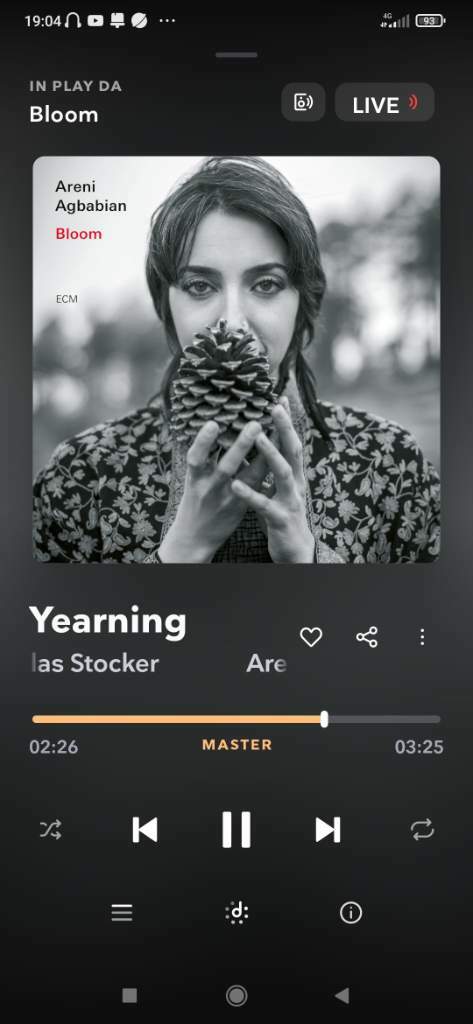Image resolution: width=473 pixels, height=1024 pixels.
Task: Open the three-dot more options menu
Action: (x=422, y=637)
